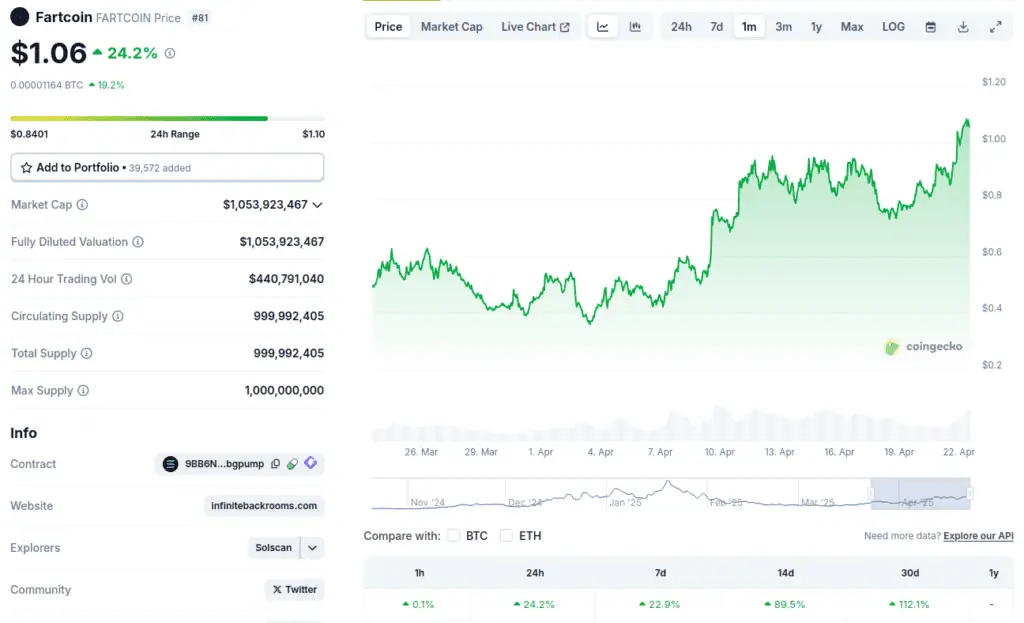Switch to line chart view icon

click(603, 27)
